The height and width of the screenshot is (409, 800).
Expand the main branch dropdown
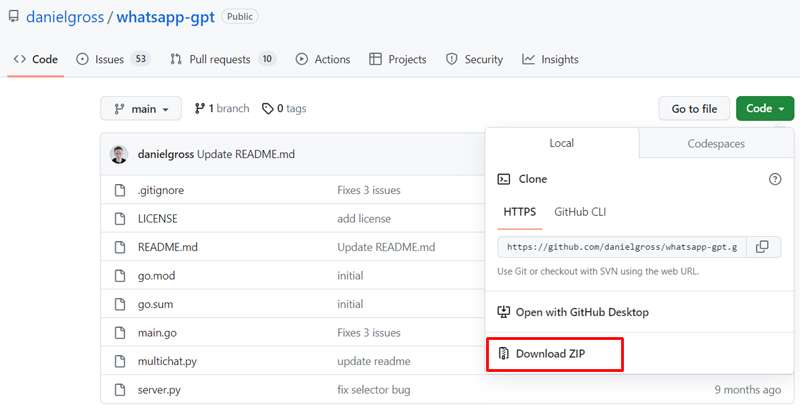tap(141, 109)
